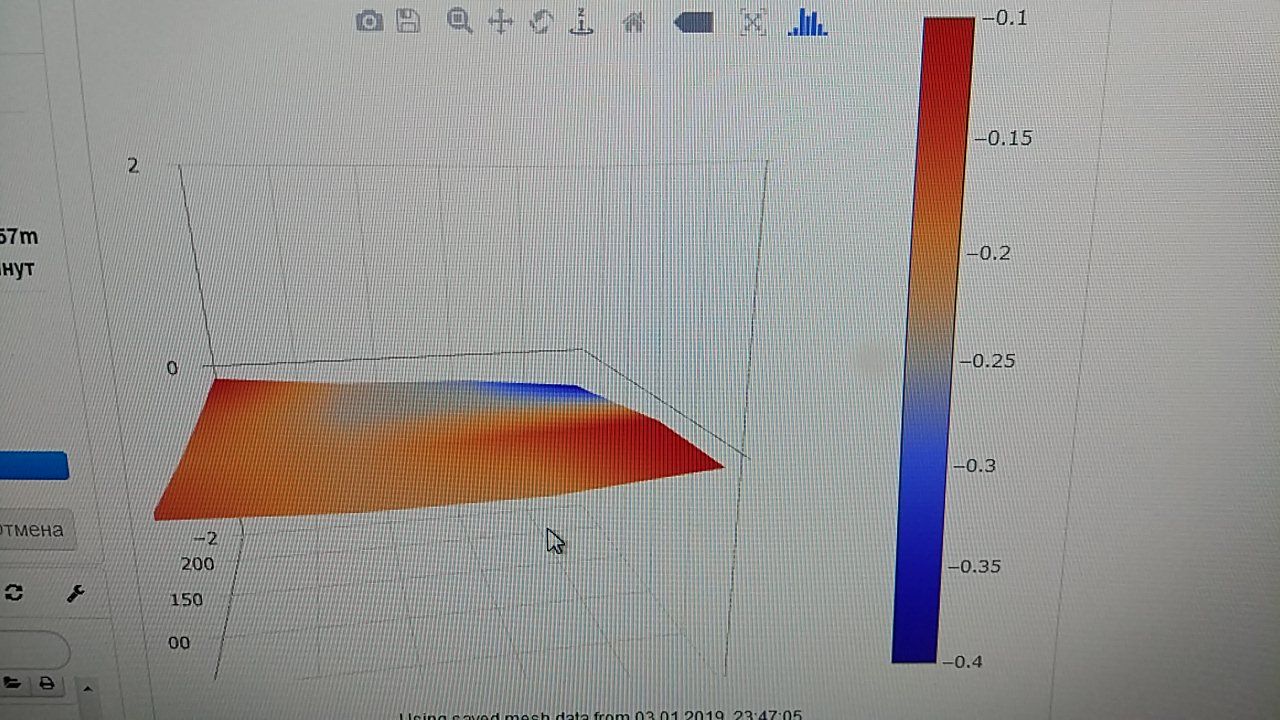Click the -0.3 colorbar tick label
The image size is (1280, 720).
974,466
